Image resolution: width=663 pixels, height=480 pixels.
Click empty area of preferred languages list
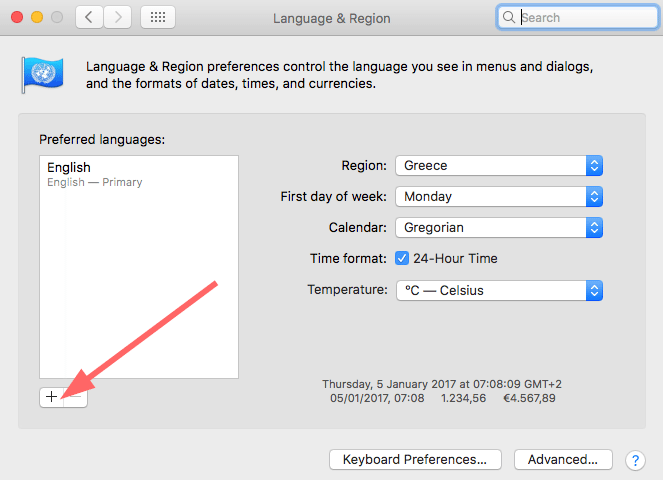pyautogui.click(x=139, y=284)
